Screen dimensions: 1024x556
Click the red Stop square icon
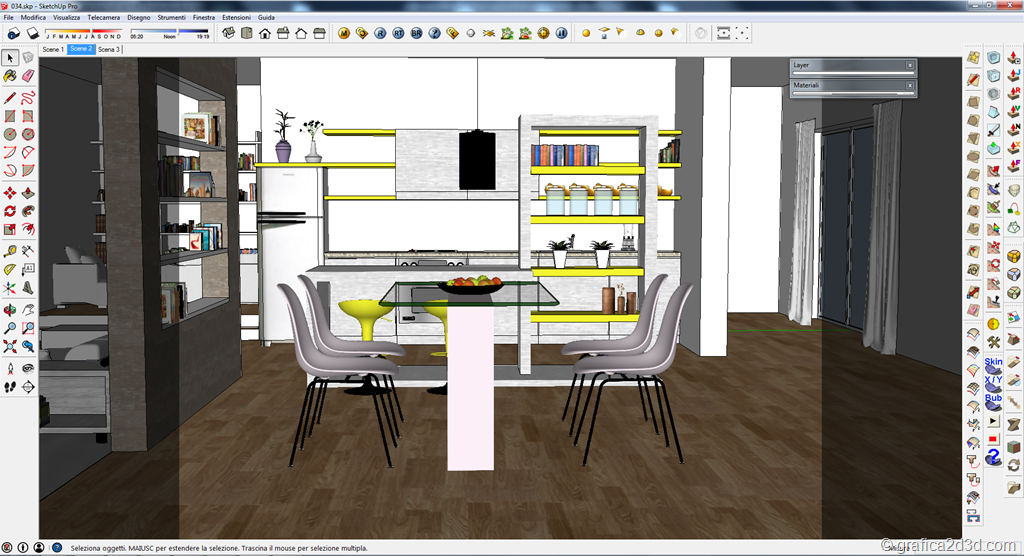(x=994, y=439)
